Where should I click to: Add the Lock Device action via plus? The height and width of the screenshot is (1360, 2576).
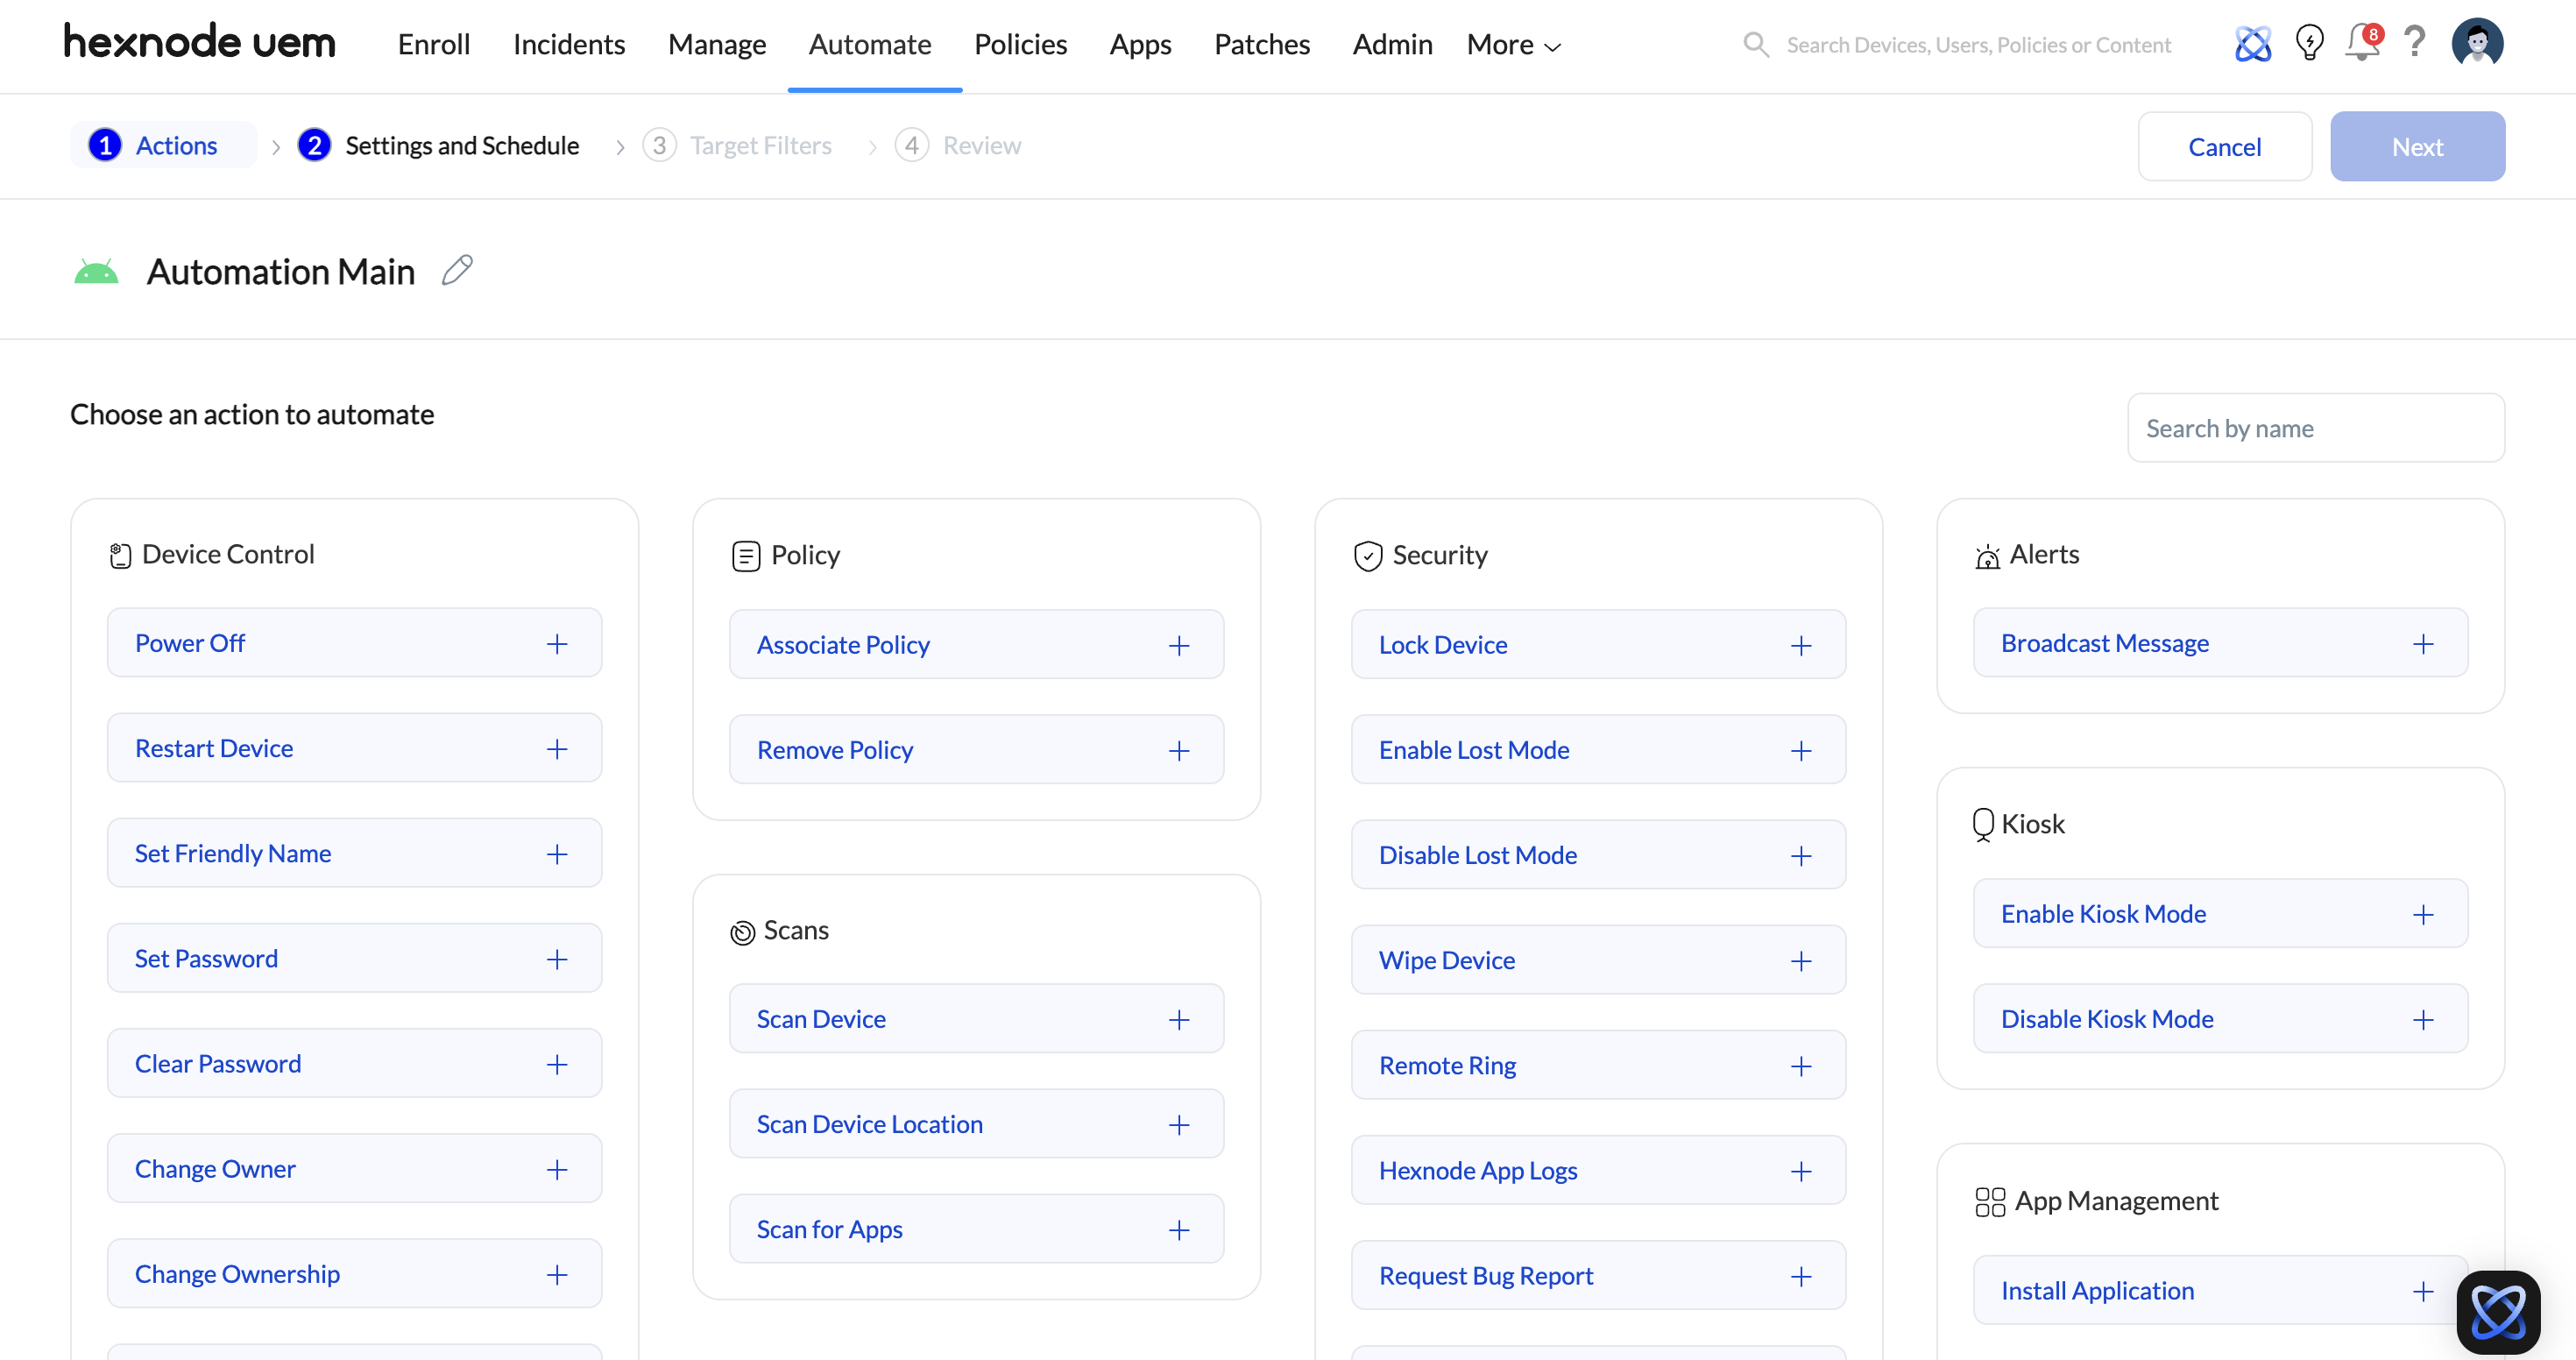click(x=1801, y=646)
